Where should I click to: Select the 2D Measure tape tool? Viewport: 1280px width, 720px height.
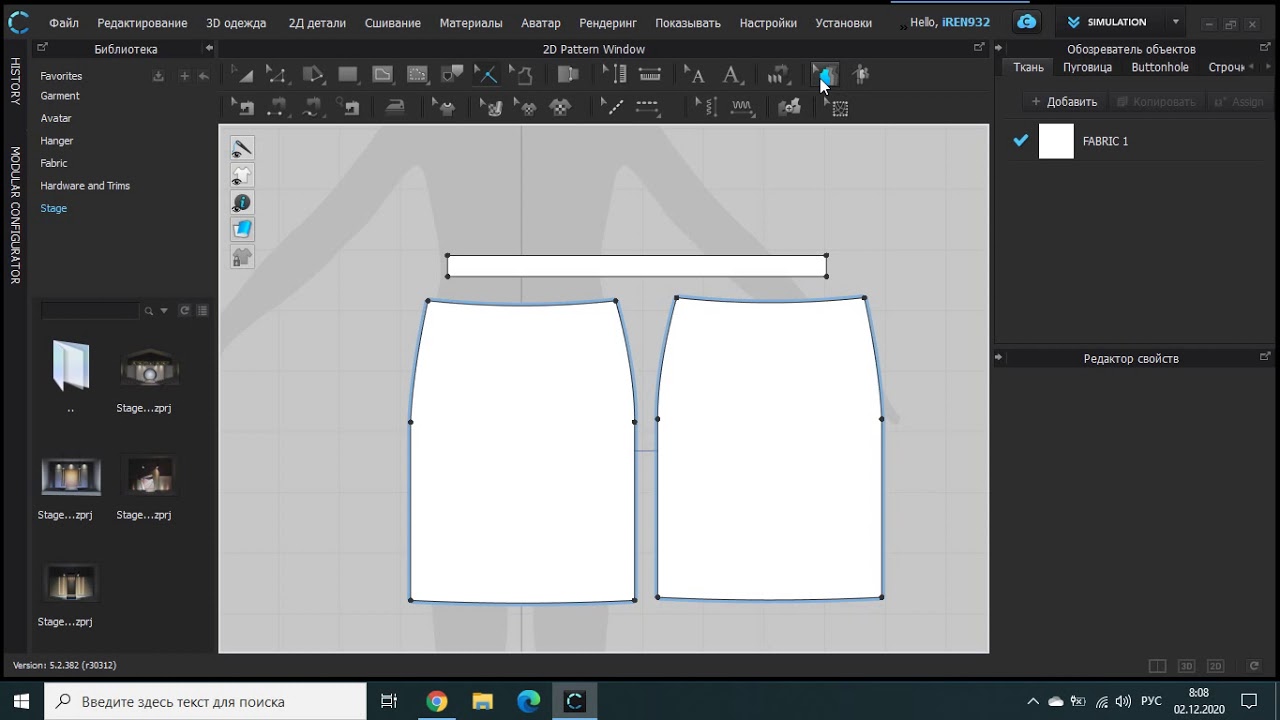point(650,75)
